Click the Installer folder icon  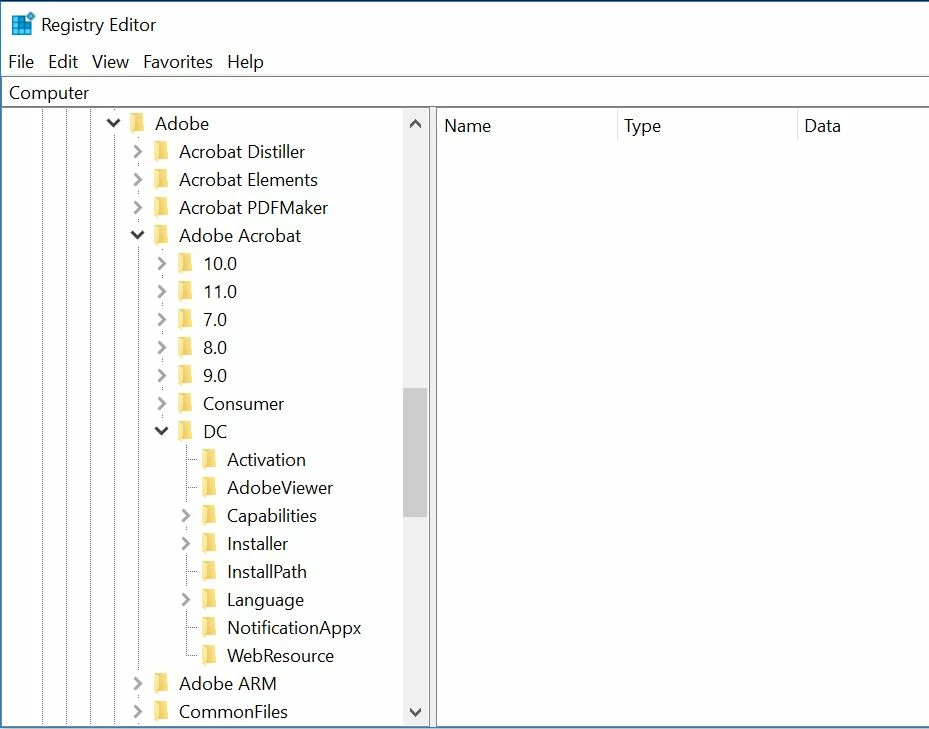(210, 543)
